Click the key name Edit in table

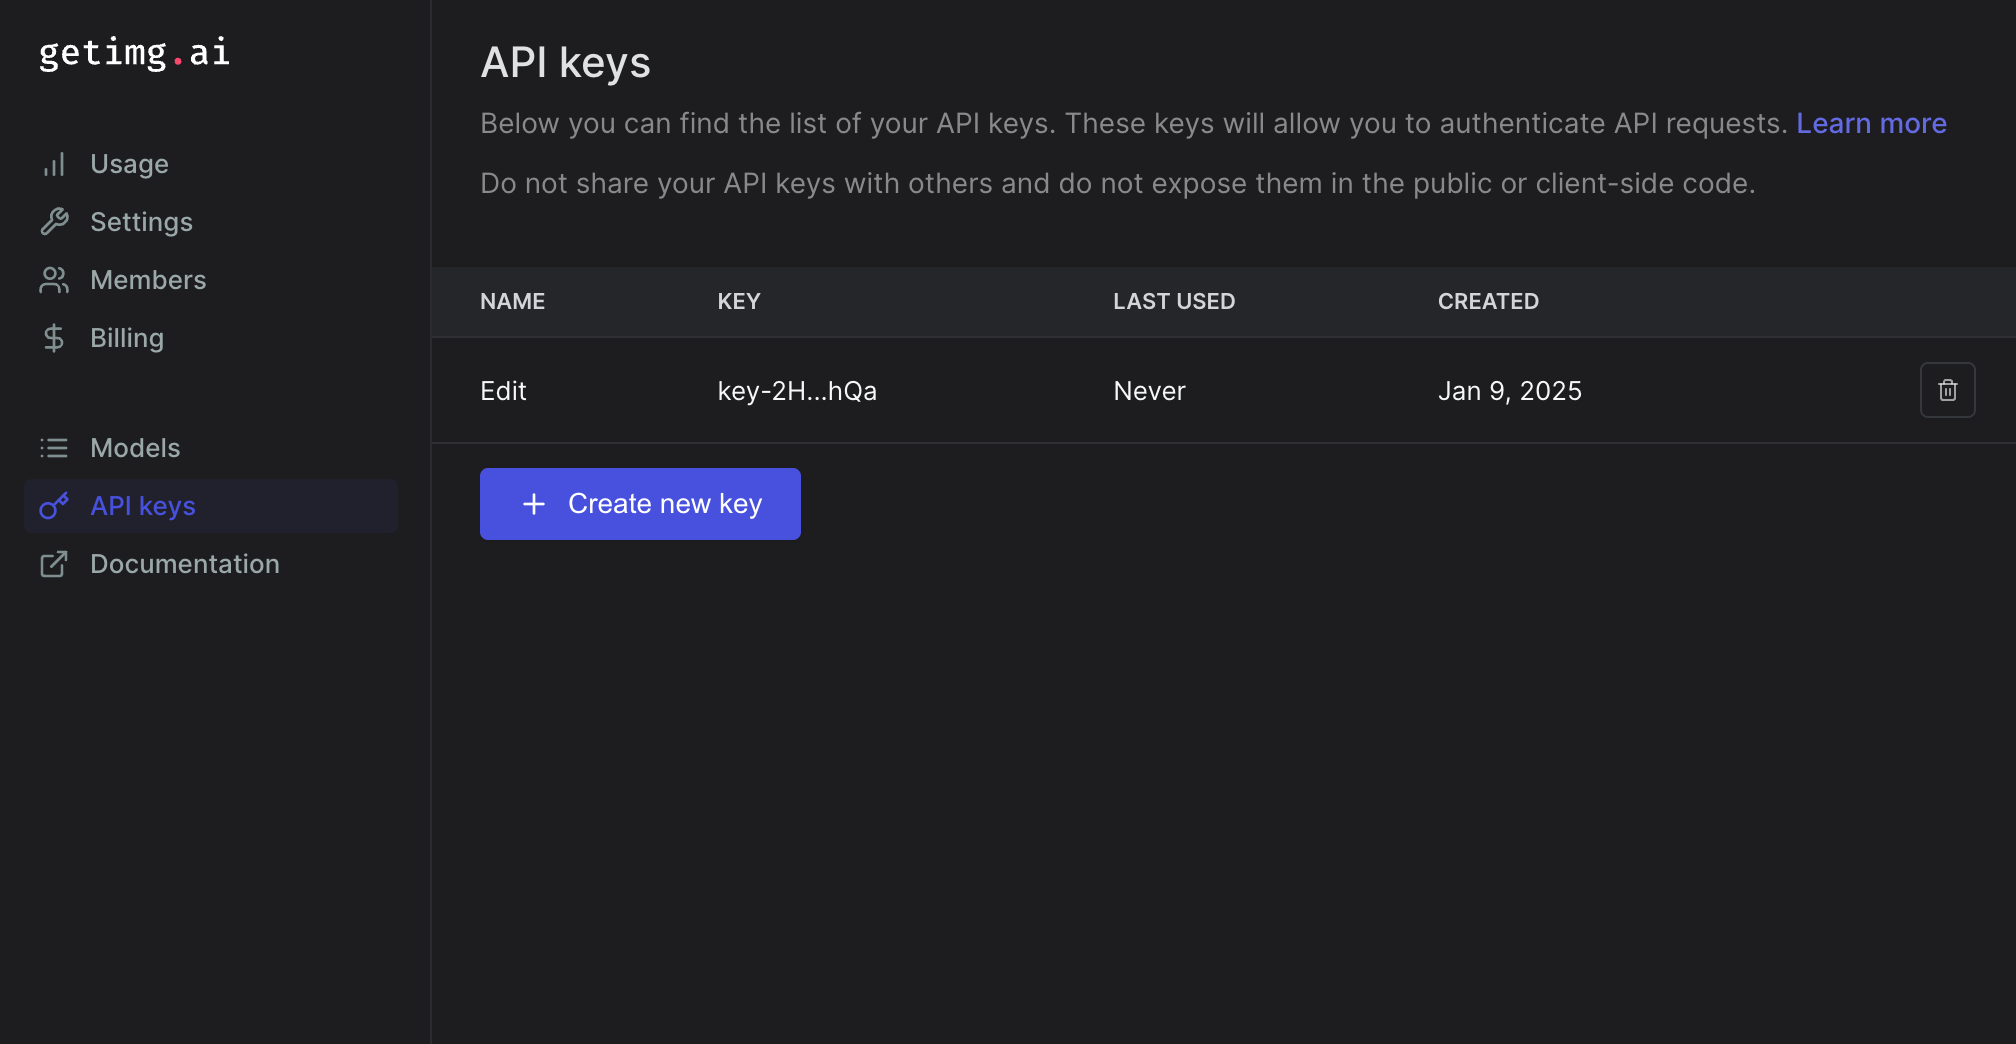coord(503,391)
